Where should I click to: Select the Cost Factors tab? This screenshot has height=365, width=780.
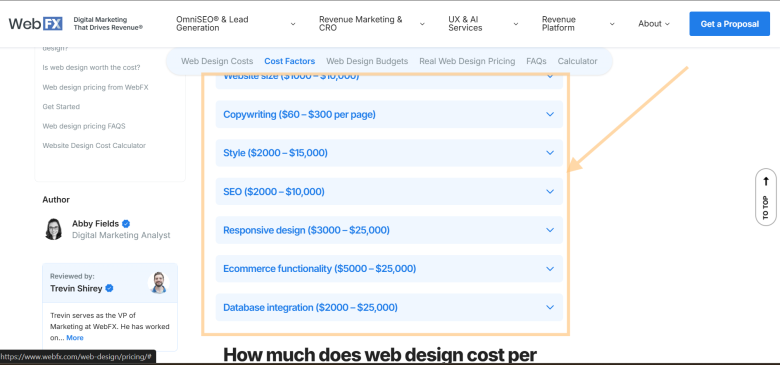point(290,61)
